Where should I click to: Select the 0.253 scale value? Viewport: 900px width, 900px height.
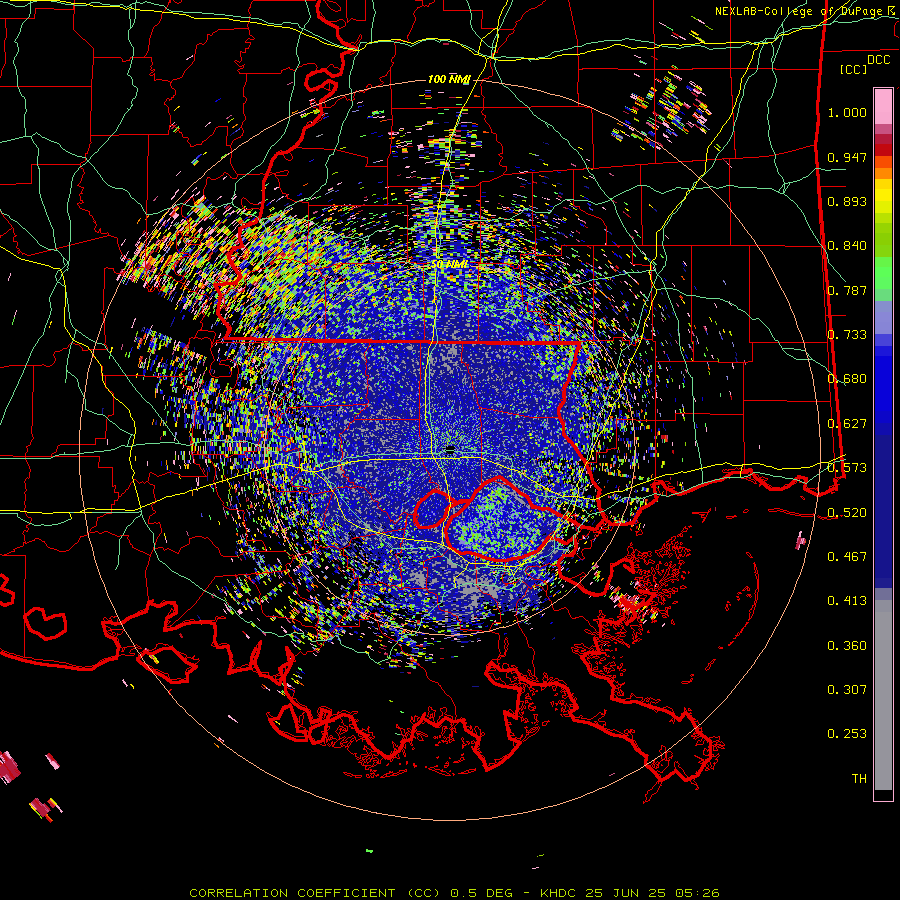(x=847, y=734)
